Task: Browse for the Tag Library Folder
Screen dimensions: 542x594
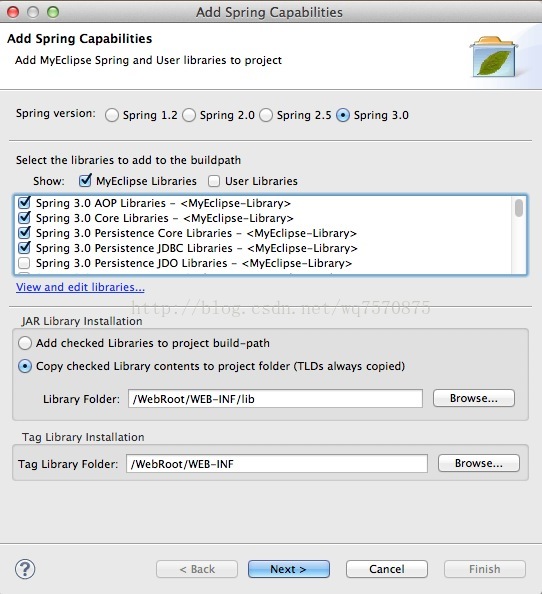Action: pyautogui.click(x=479, y=463)
